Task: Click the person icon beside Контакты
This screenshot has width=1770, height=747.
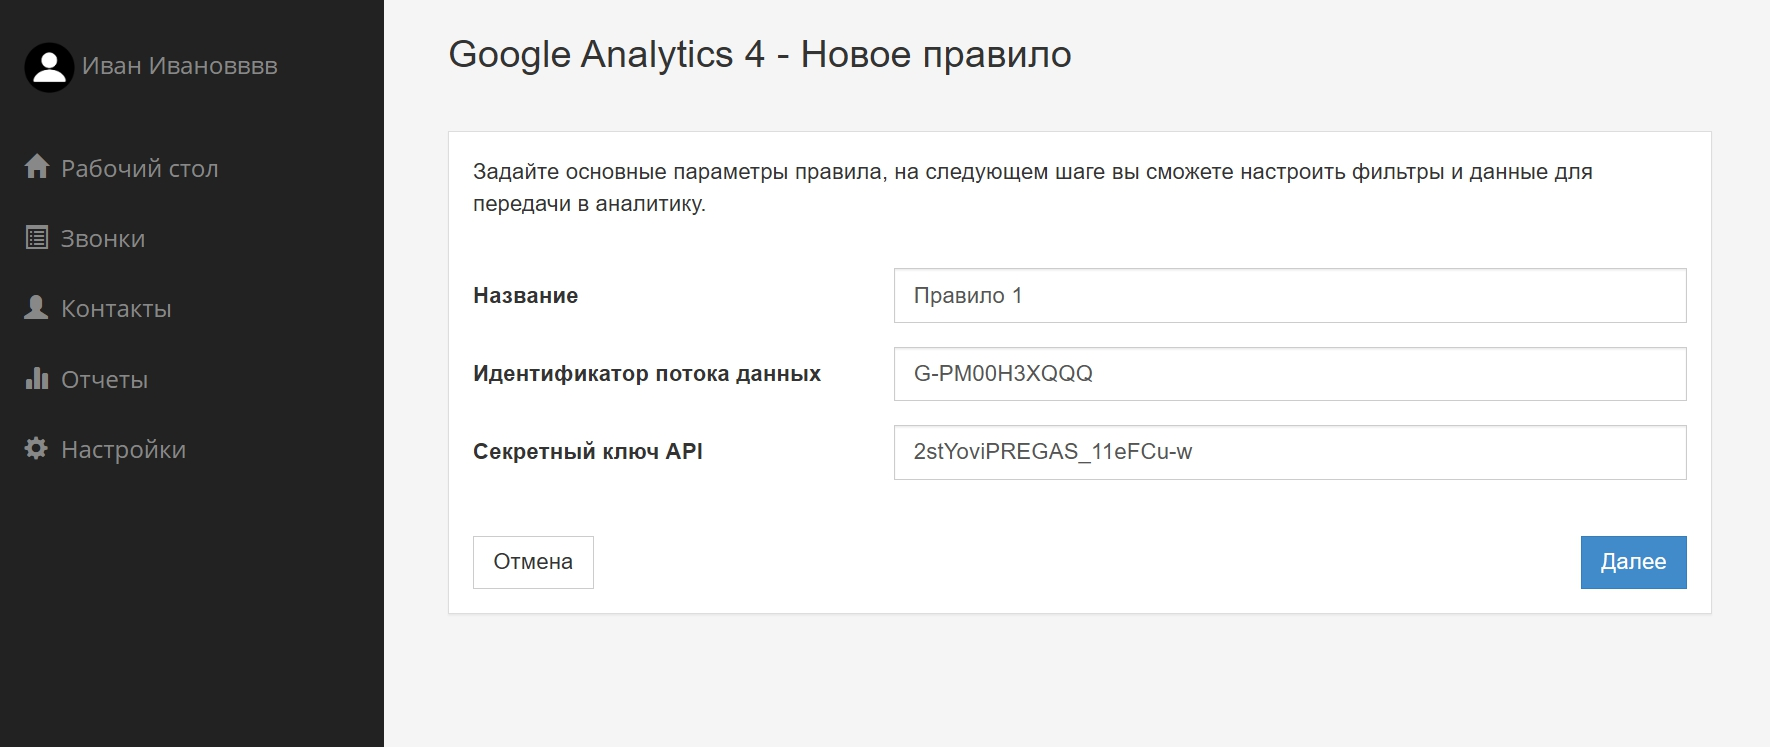Action: pos(36,307)
